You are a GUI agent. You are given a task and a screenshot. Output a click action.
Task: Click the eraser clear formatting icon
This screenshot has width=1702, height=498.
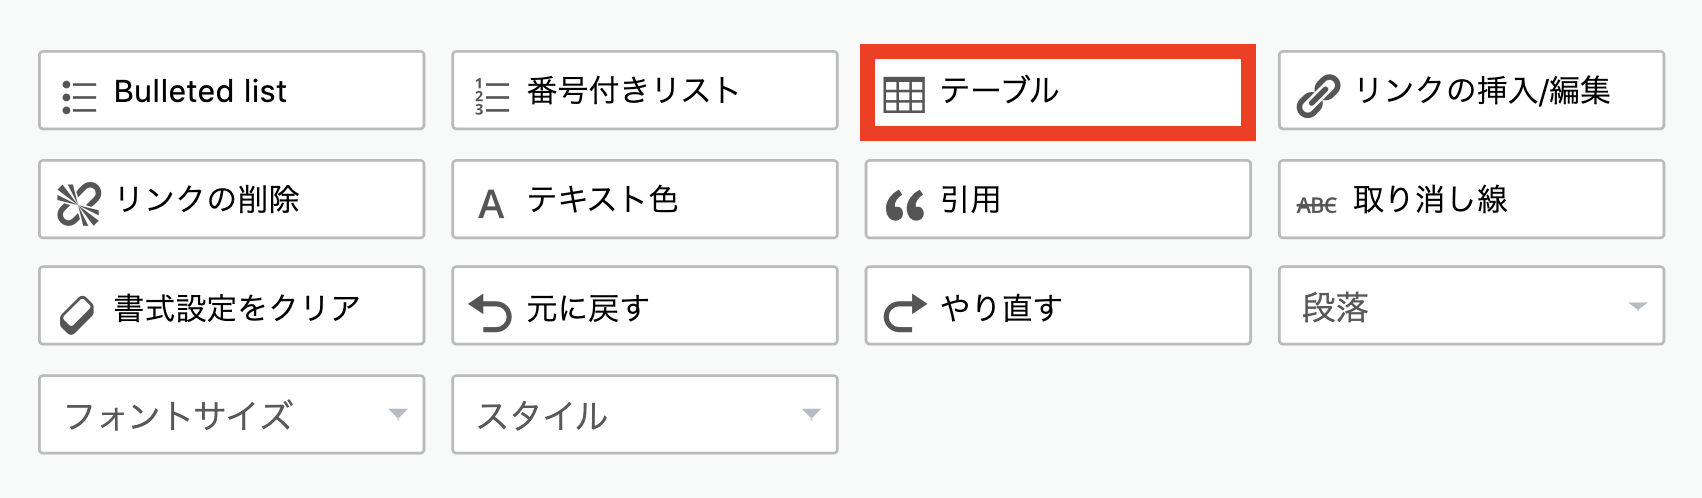pos(77,314)
